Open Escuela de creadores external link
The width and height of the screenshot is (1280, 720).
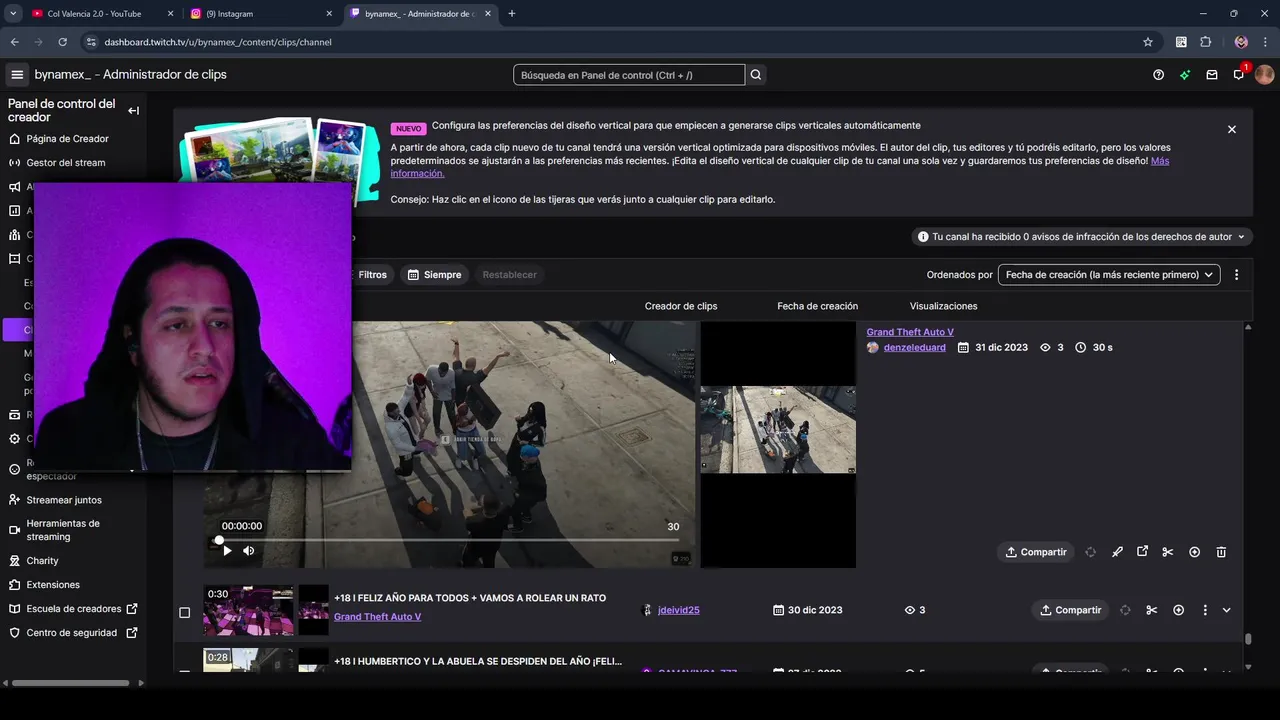pyautogui.click(x=73, y=609)
